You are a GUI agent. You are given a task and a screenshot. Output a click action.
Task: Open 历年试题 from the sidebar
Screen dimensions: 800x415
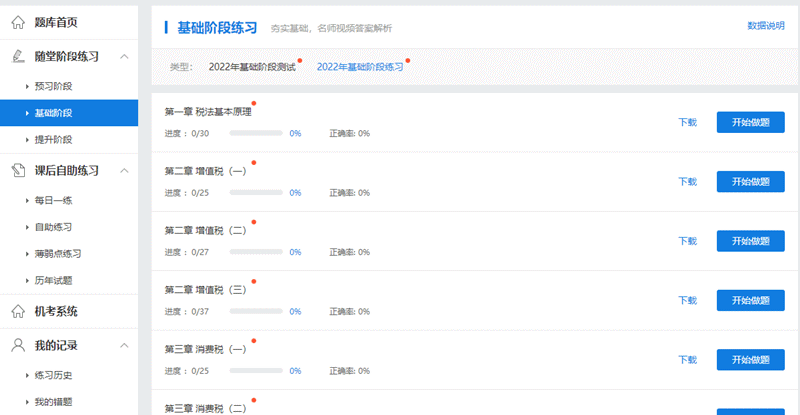[53, 280]
